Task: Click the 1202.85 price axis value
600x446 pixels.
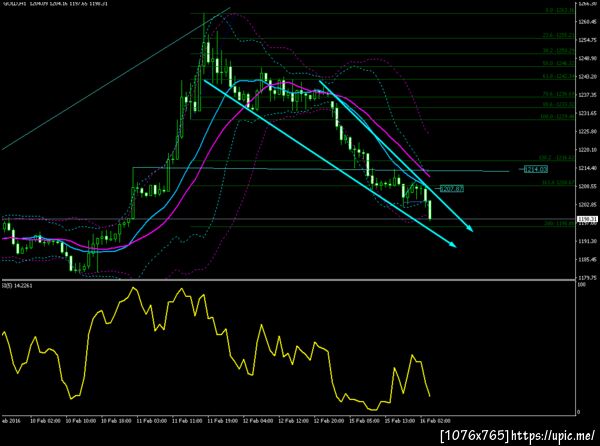Action: pos(589,205)
